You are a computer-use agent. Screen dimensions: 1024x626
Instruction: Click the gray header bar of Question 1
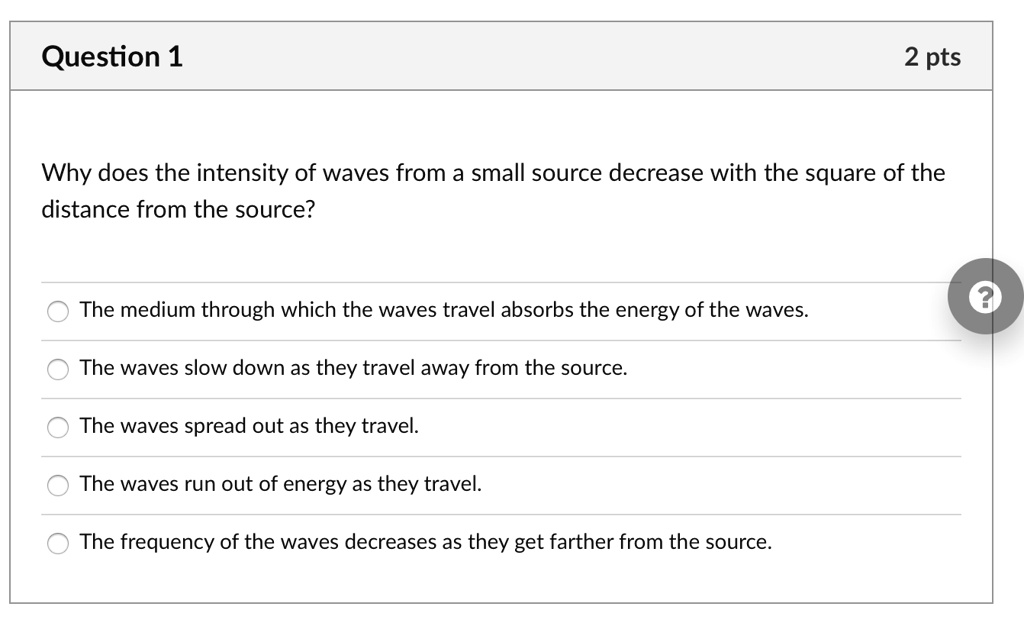pos(500,57)
